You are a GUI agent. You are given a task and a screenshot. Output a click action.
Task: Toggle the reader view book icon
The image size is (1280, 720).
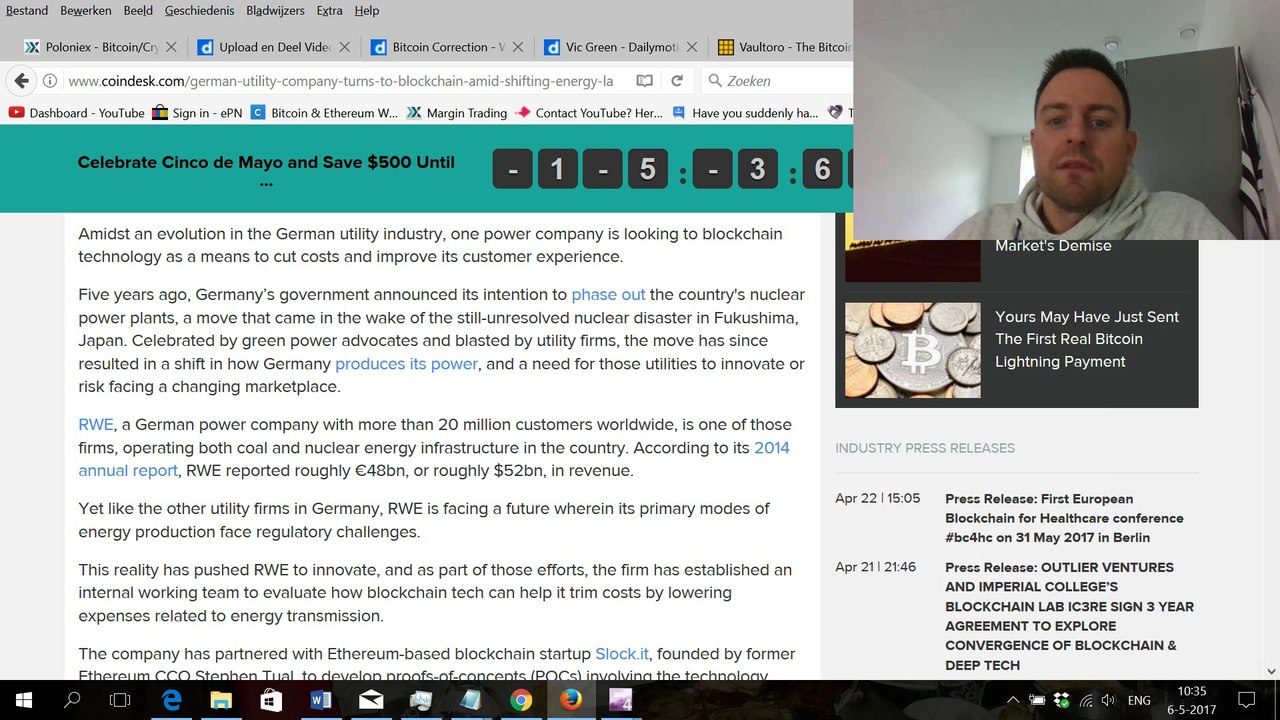(x=645, y=81)
